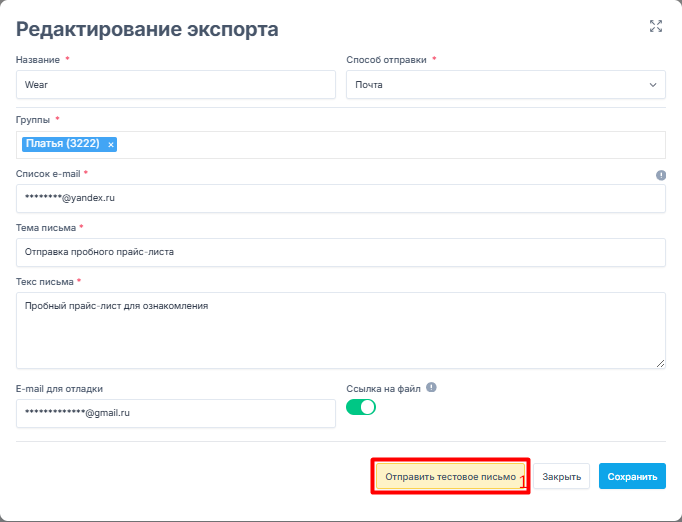Click the Редактирование экспорта dialog title
Viewport: 682px width, 522px height.
pyautogui.click(x=147, y=29)
